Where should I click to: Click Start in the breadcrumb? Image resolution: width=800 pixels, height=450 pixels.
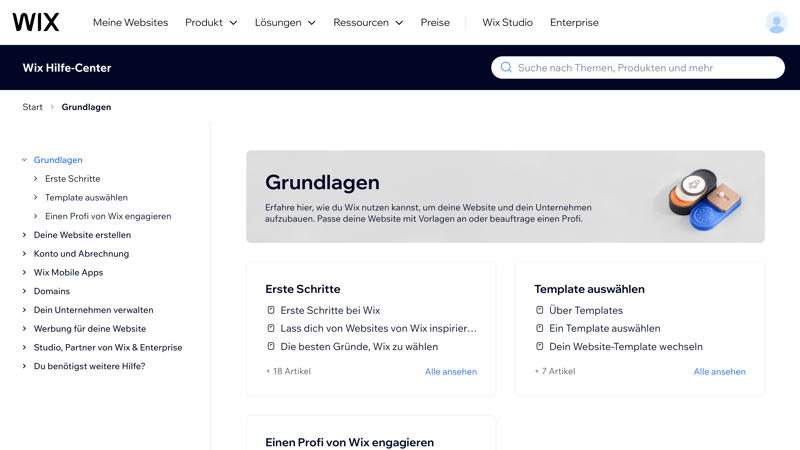coord(33,107)
